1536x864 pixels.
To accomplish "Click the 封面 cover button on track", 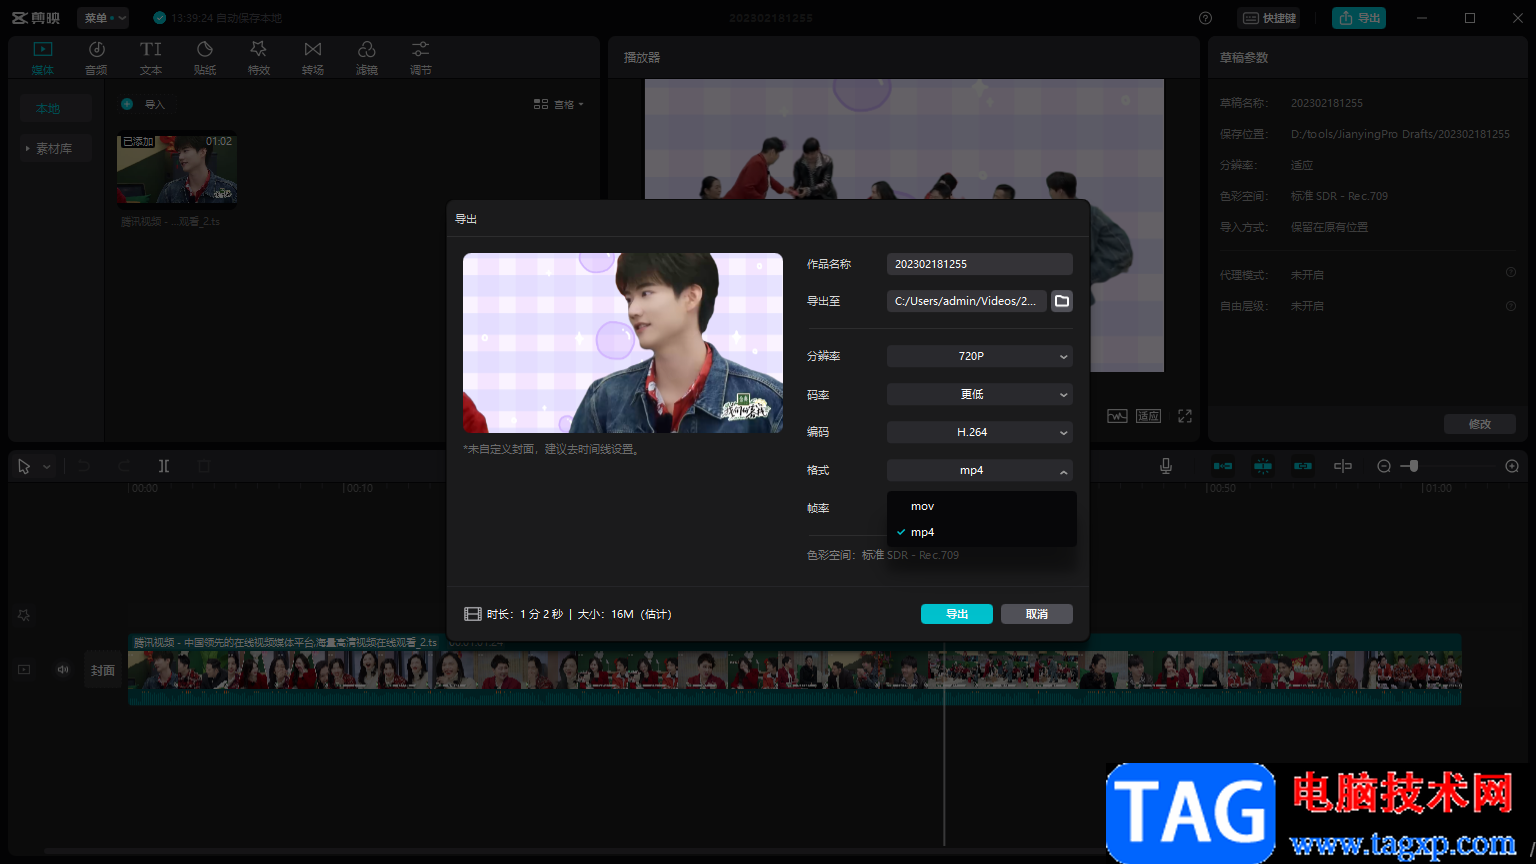I will pyautogui.click(x=103, y=670).
